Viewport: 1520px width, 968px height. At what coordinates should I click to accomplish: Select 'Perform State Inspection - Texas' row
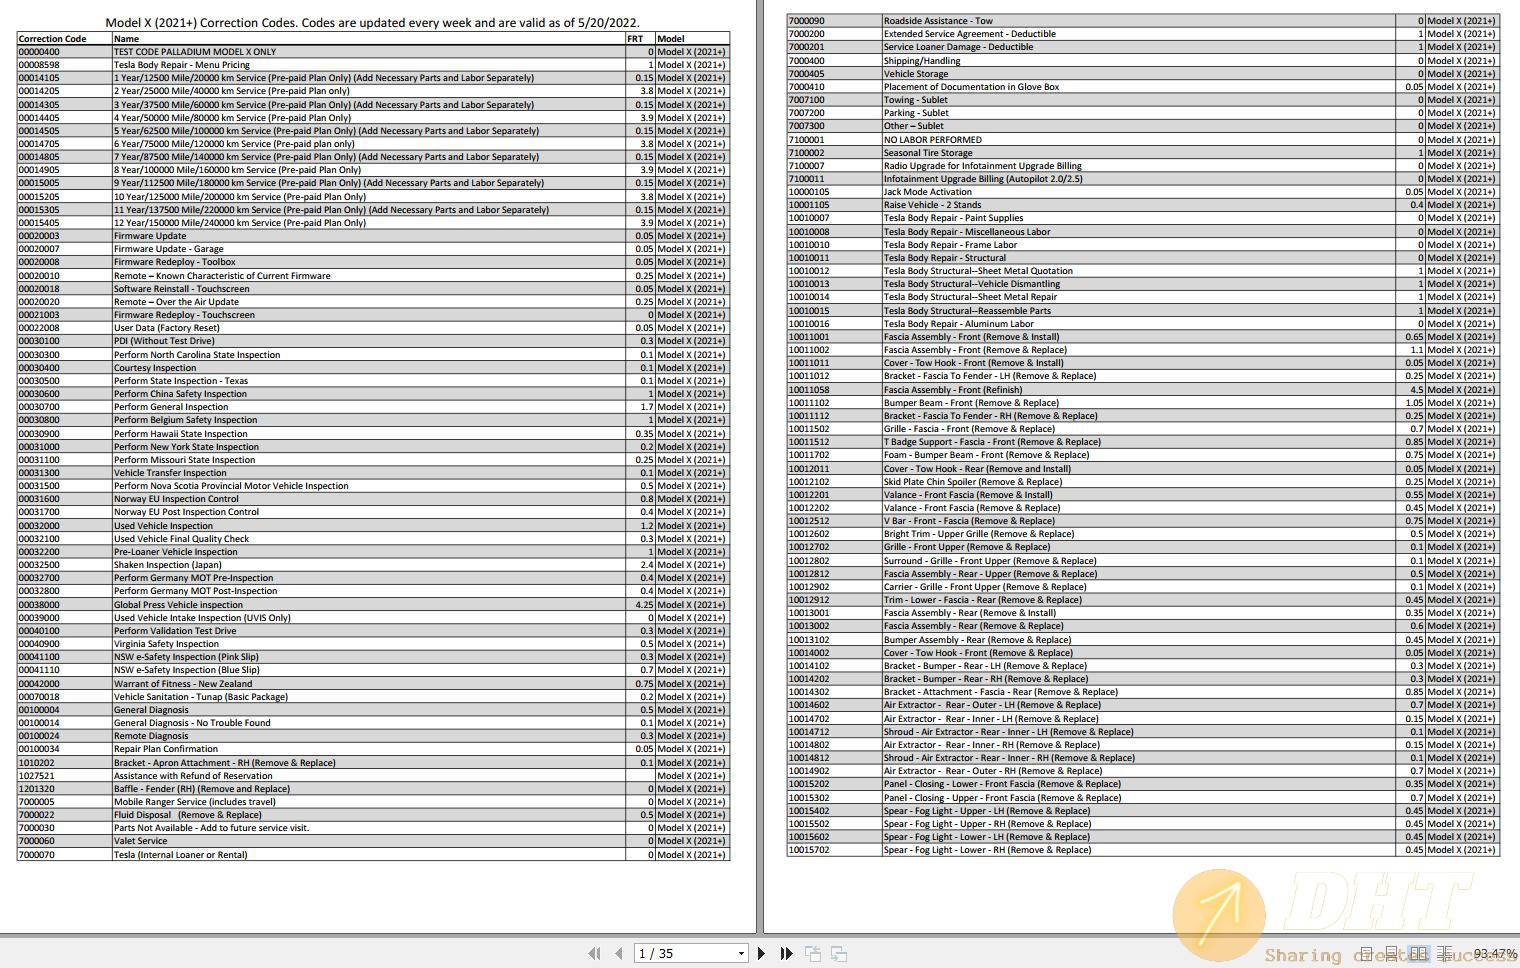point(373,380)
